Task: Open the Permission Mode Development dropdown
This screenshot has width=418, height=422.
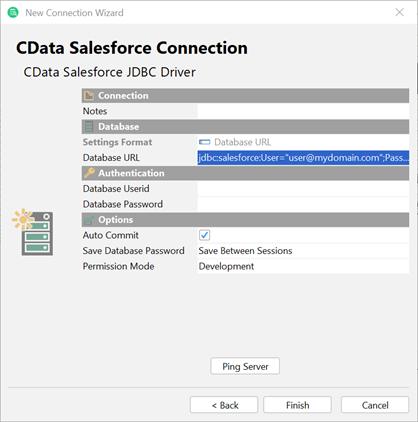Action: [x=303, y=266]
